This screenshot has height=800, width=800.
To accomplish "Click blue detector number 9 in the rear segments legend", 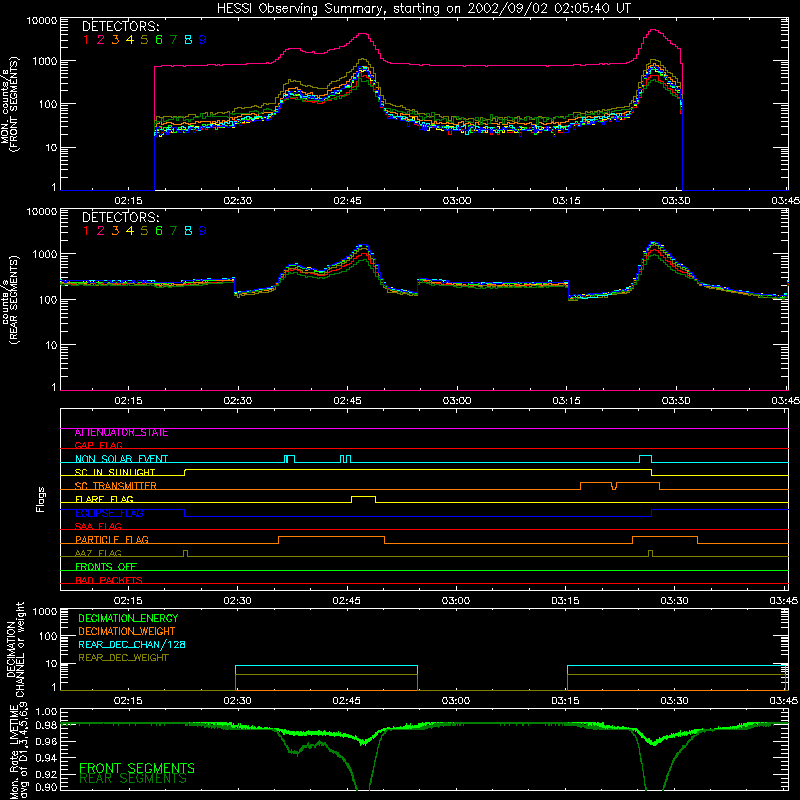I will coord(203,231).
